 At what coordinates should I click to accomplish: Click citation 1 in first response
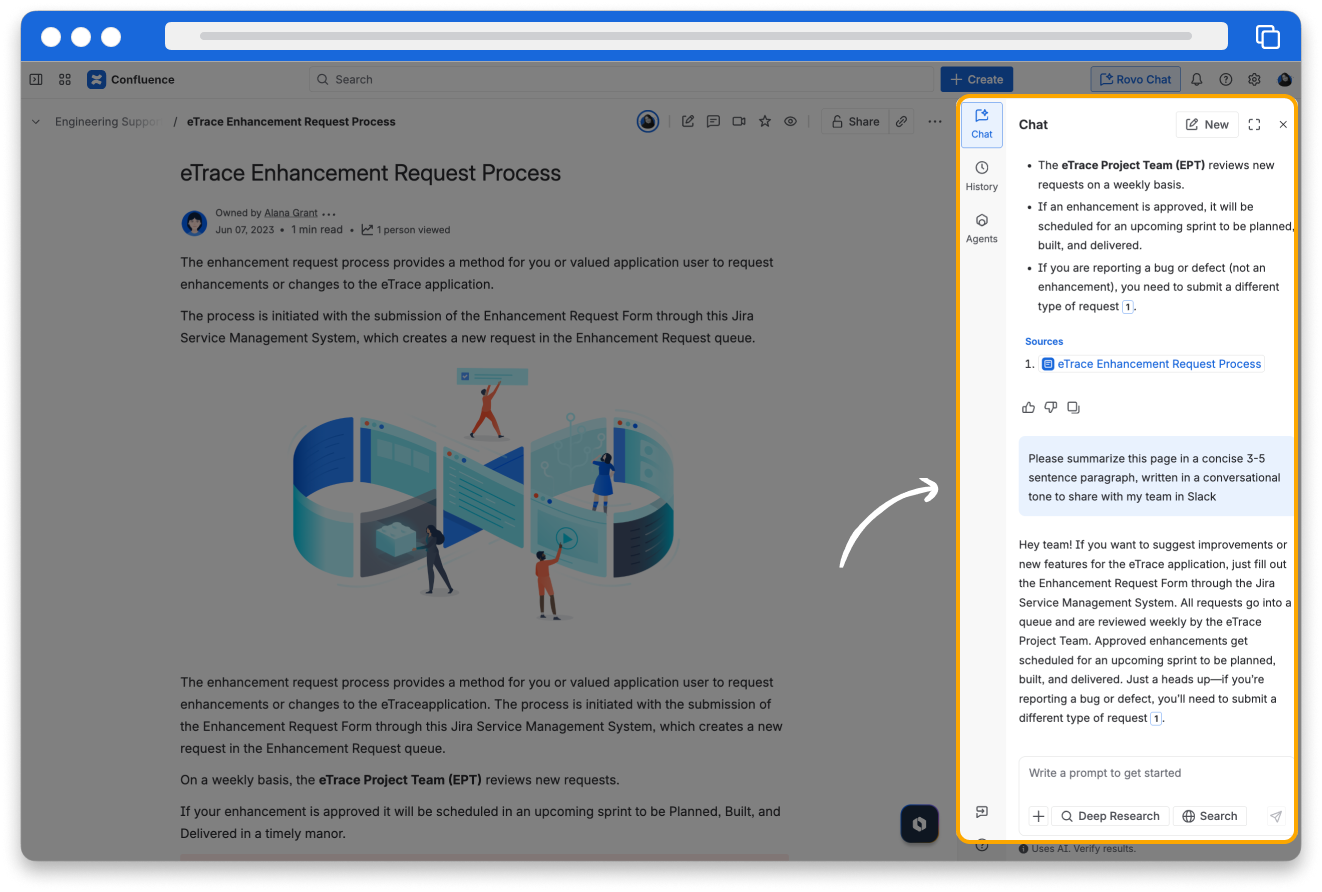1128,307
